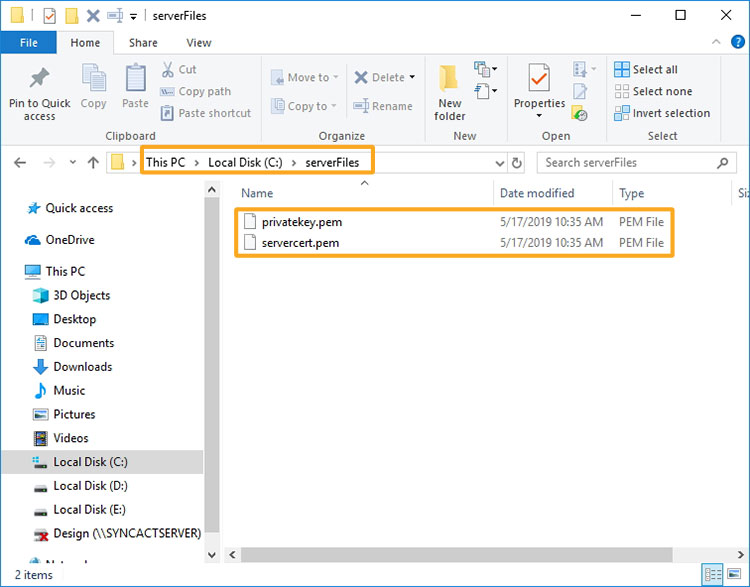Open the View ribbon tab

click(199, 43)
